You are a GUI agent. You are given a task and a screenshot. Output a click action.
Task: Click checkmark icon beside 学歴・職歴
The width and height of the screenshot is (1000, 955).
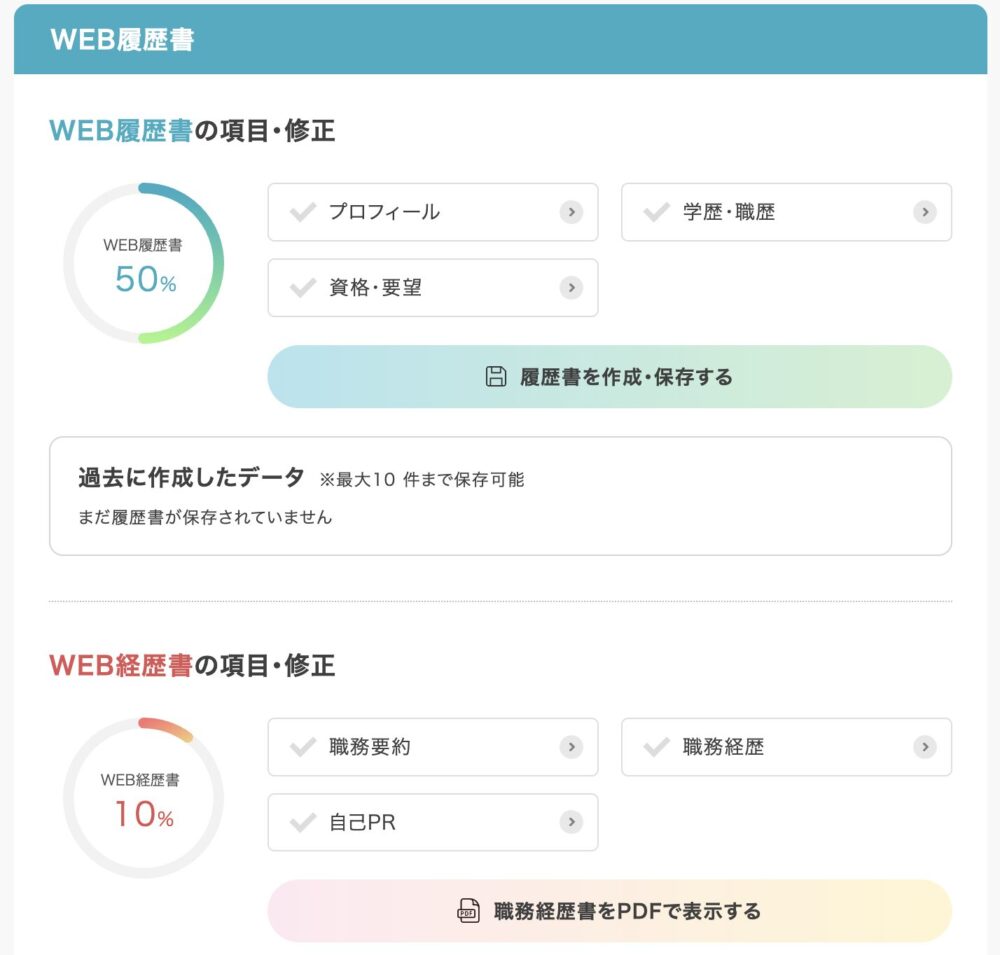pos(656,212)
